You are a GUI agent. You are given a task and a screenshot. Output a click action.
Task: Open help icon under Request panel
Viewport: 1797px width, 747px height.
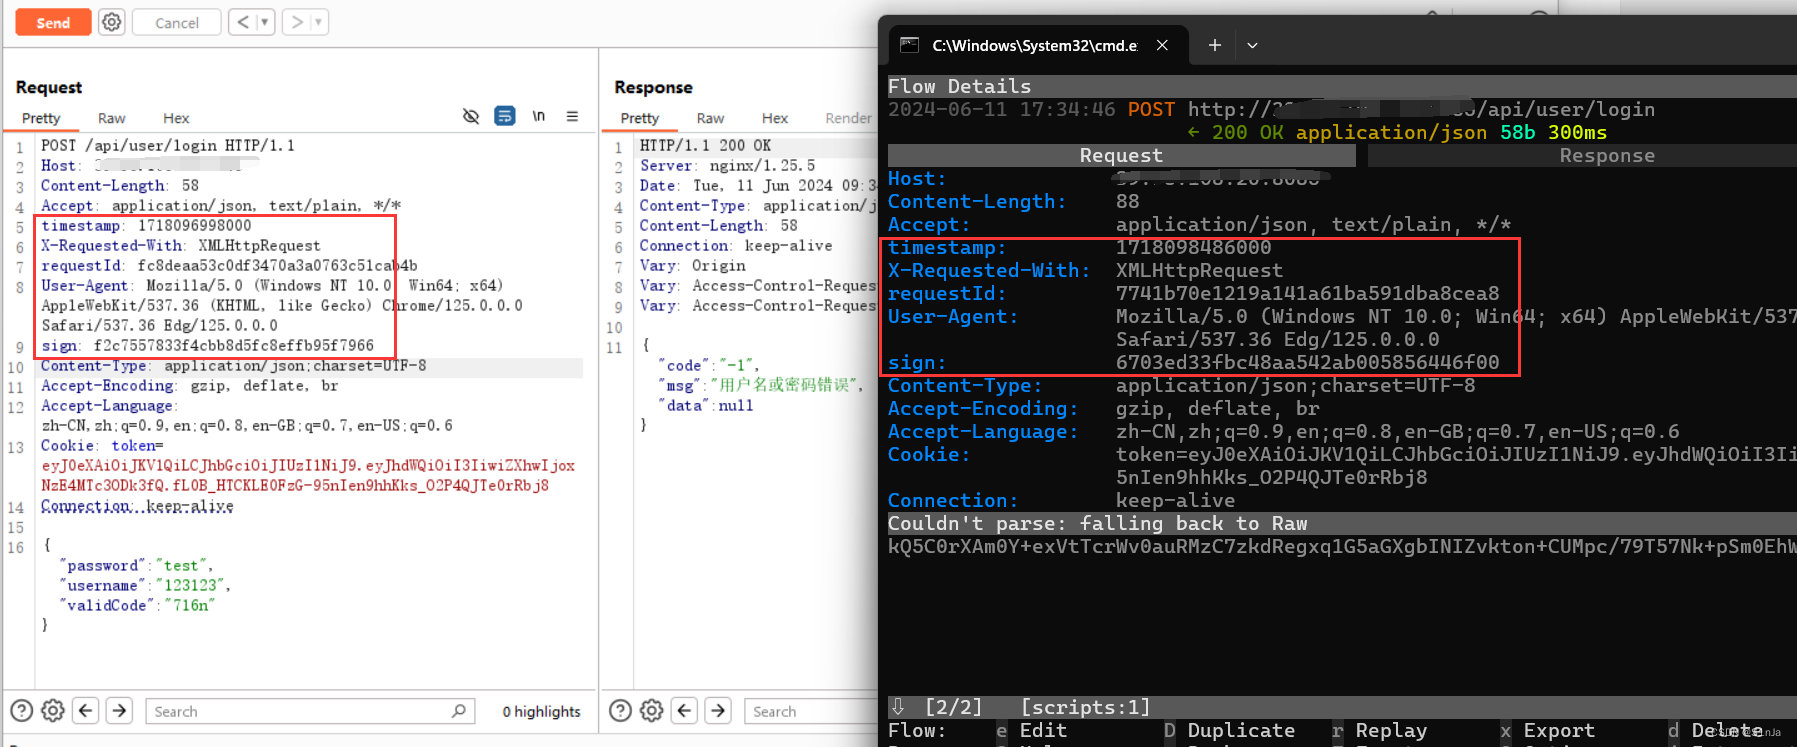(x=21, y=711)
